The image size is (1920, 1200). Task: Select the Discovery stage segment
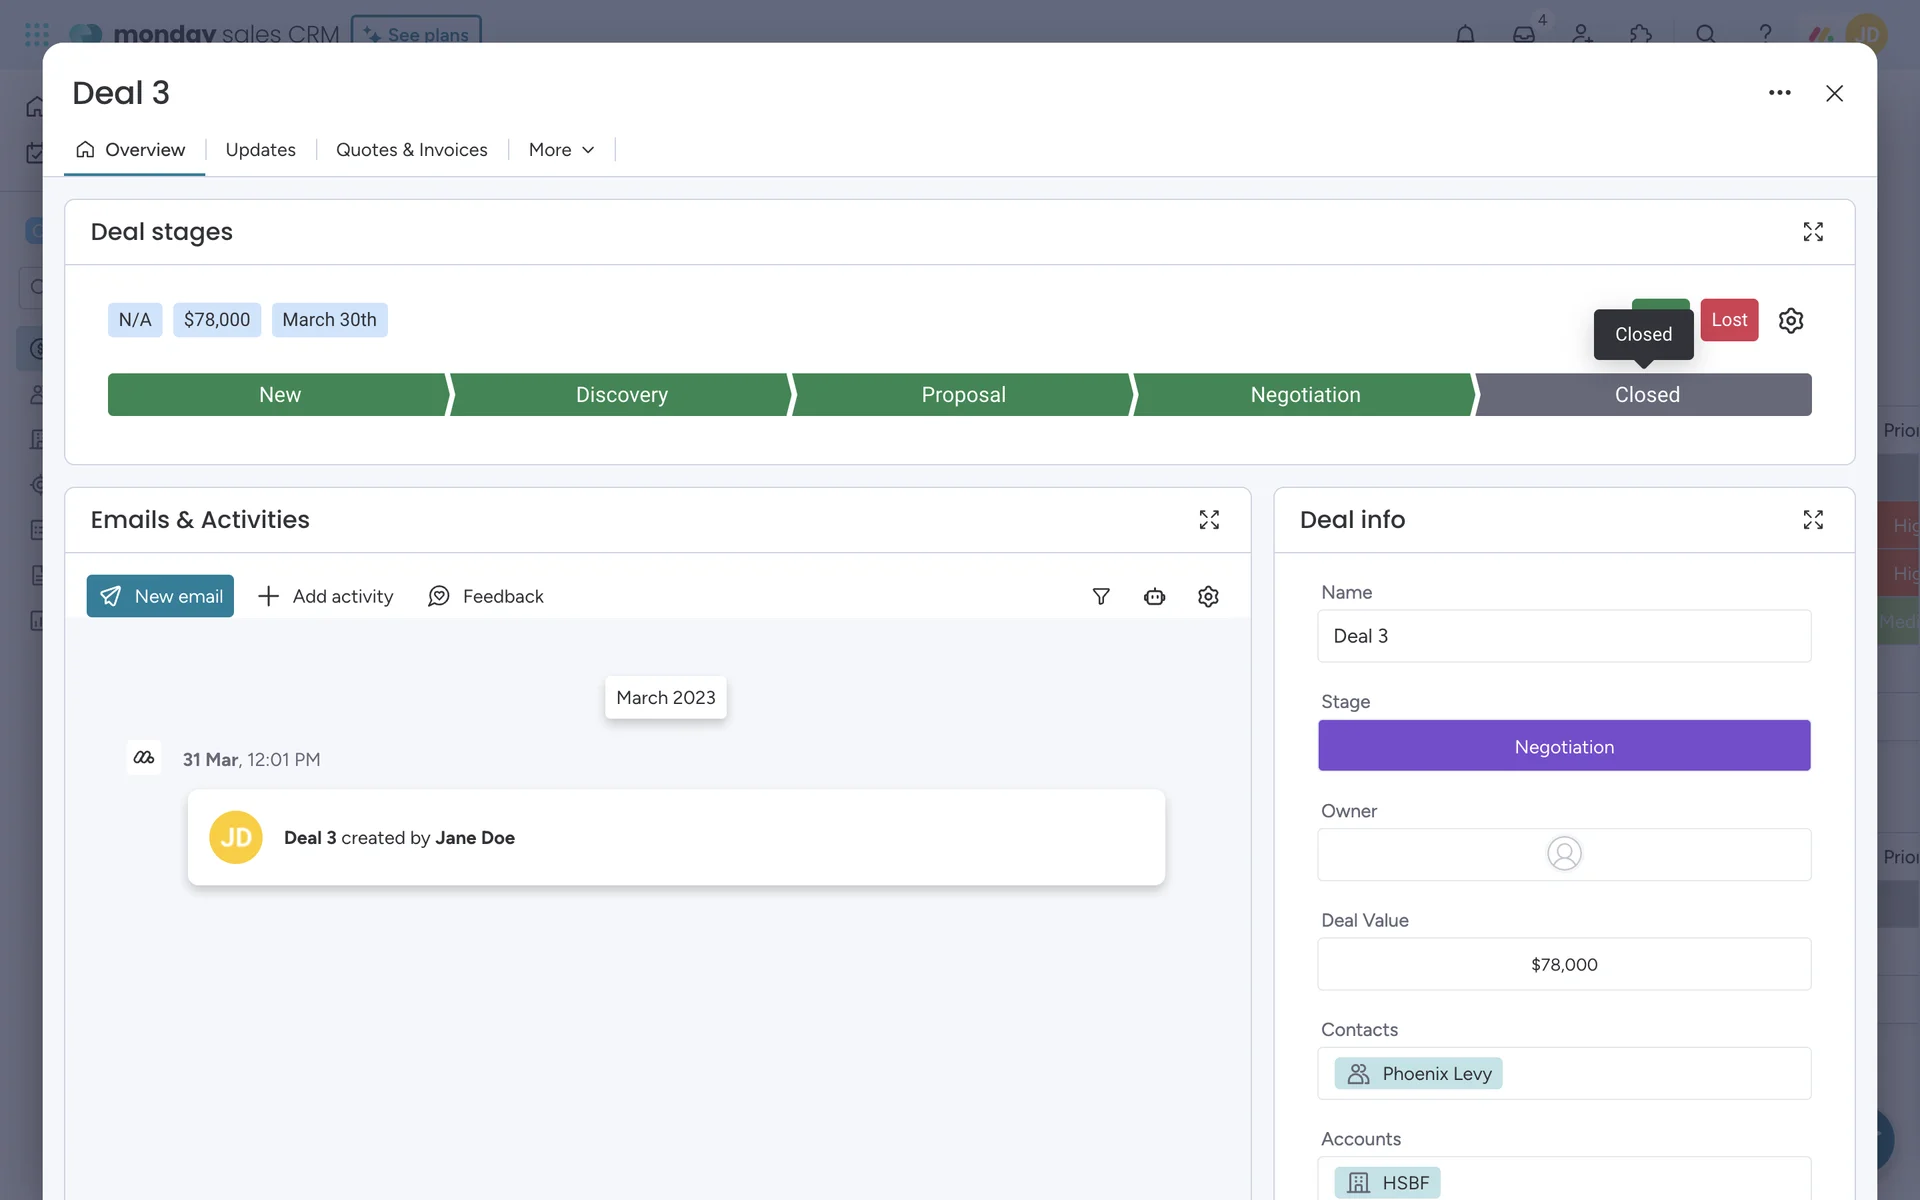[x=621, y=395]
